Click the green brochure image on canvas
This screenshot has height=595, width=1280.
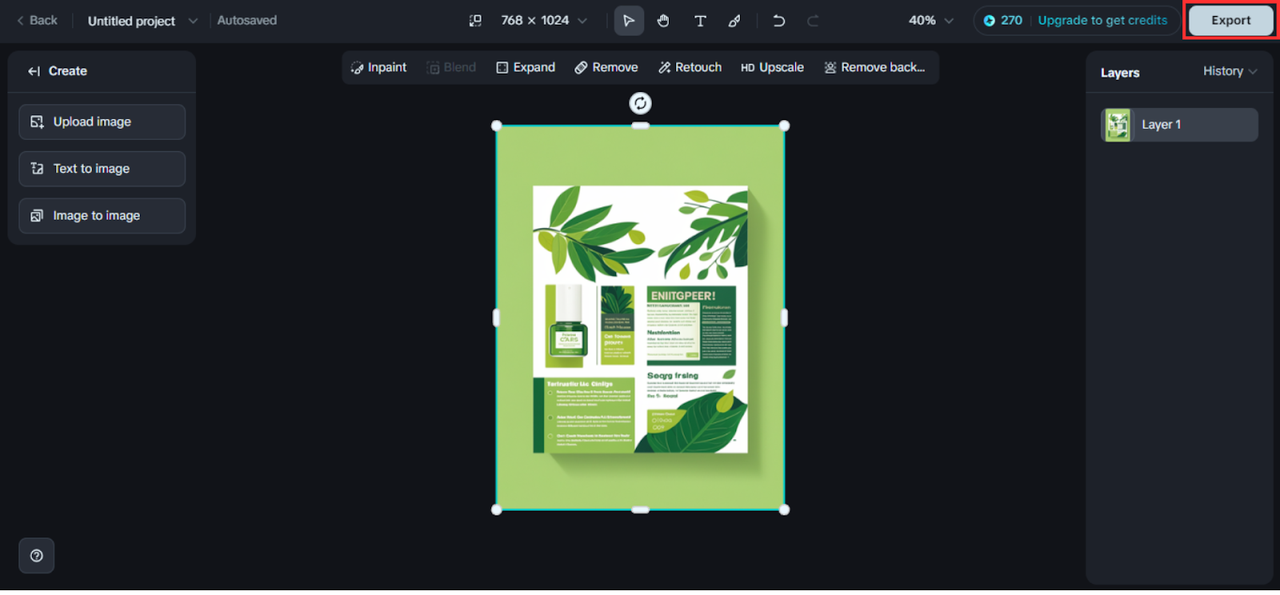(x=640, y=318)
